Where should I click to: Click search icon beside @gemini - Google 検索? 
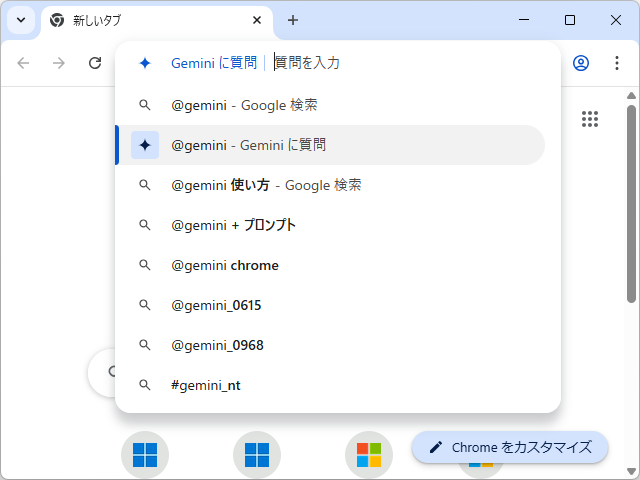click(x=145, y=105)
